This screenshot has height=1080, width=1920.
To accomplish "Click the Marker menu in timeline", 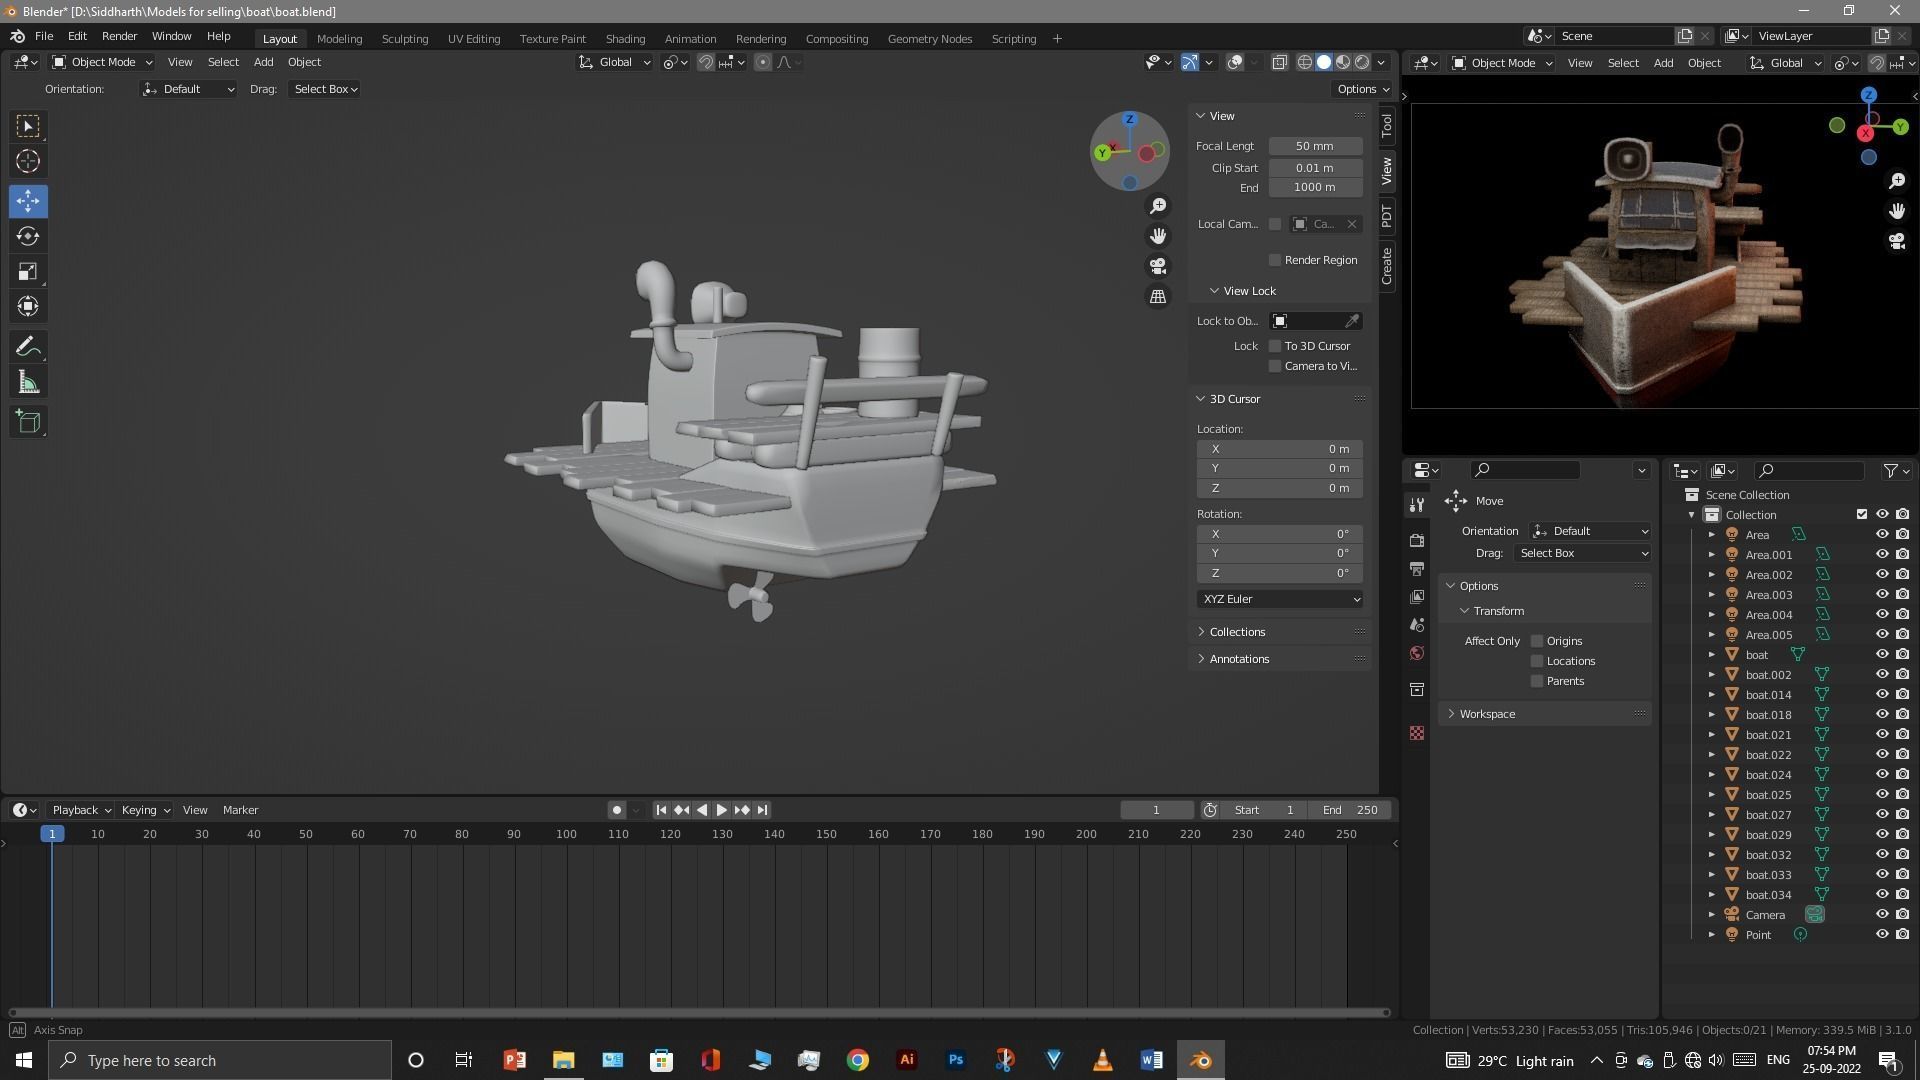I will pyautogui.click(x=240, y=810).
